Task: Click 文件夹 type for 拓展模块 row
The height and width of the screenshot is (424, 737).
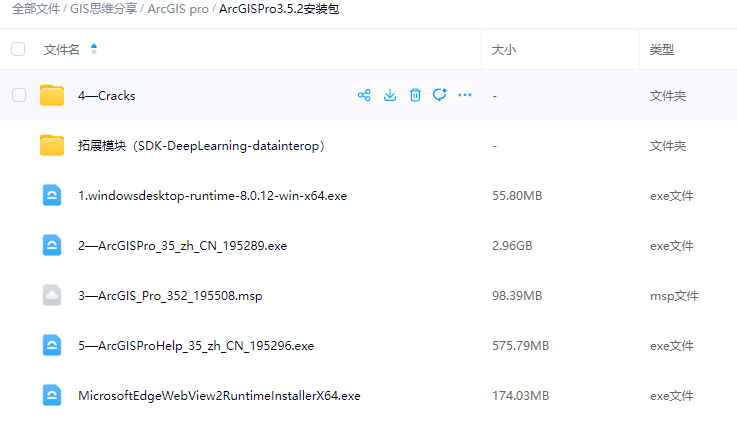Action: pyautogui.click(x=668, y=146)
